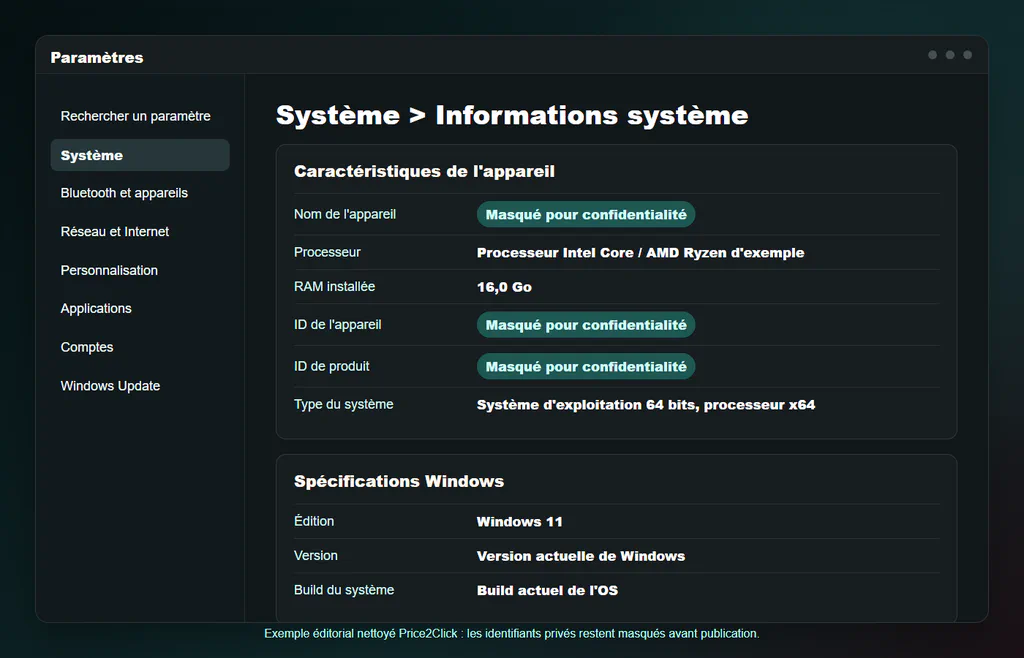Select the ID de l'appareil label

(338, 324)
